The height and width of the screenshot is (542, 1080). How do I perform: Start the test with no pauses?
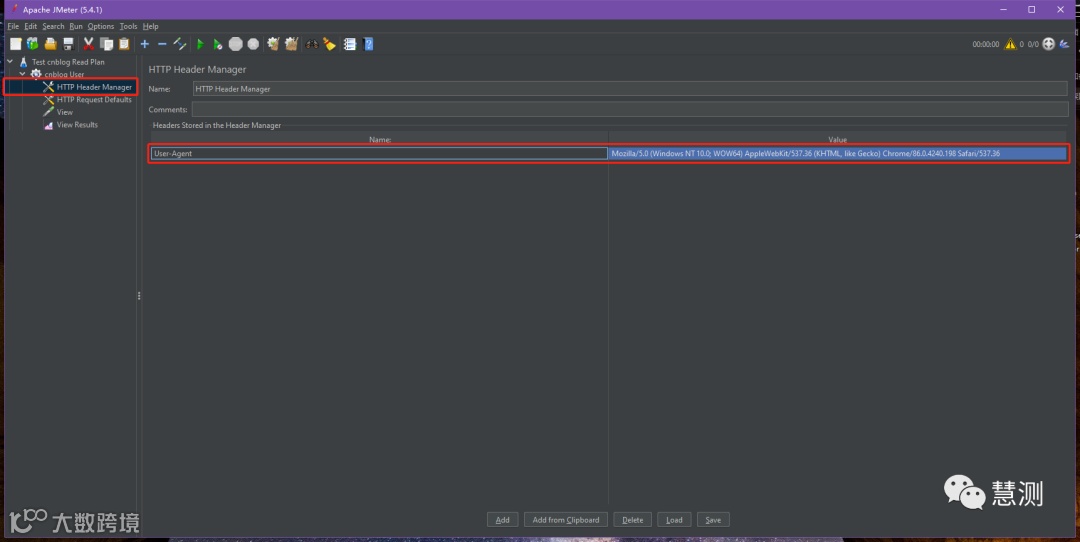tap(218, 44)
